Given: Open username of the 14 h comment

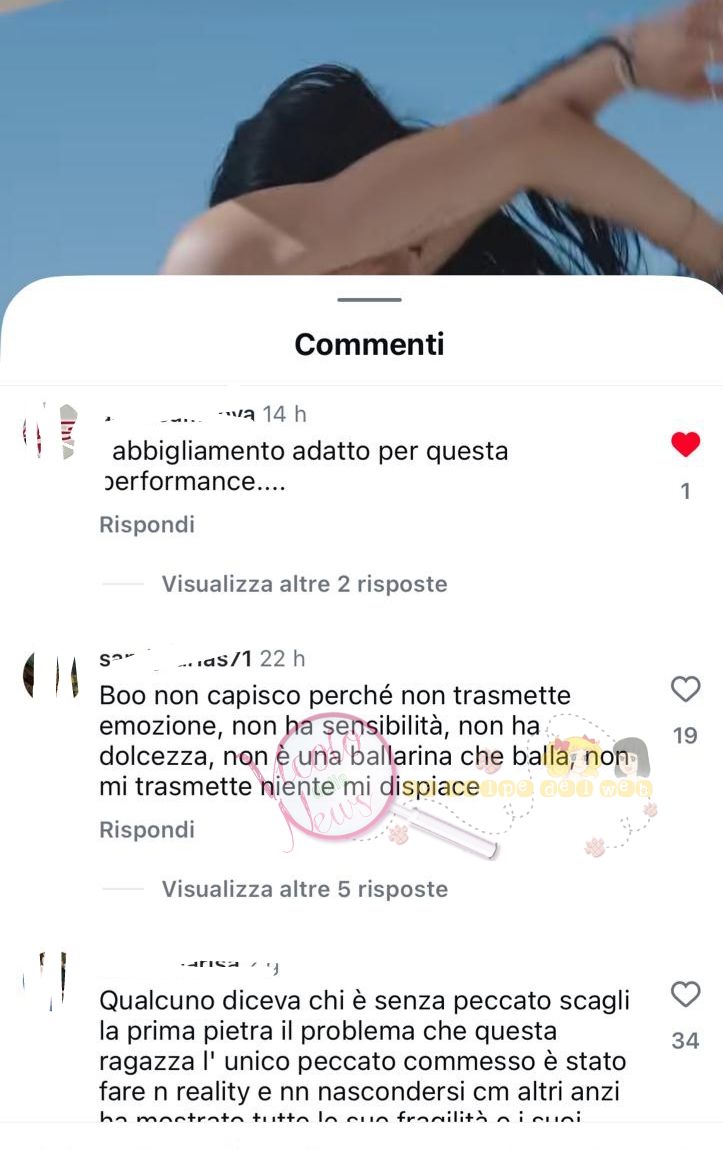Looking at the screenshot, I should [180, 414].
